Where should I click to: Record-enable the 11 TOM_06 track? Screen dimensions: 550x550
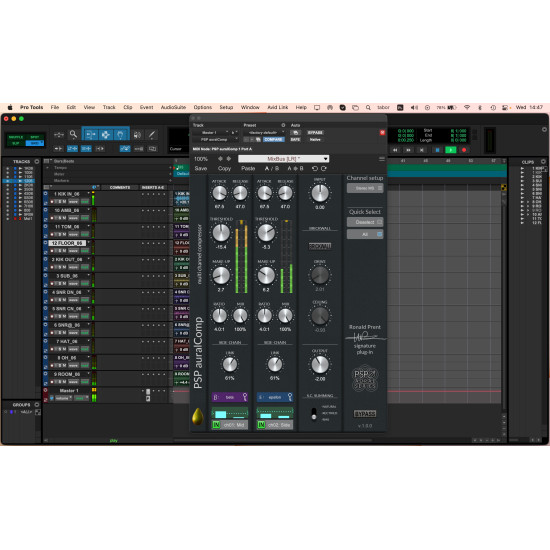tap(52, 234)
